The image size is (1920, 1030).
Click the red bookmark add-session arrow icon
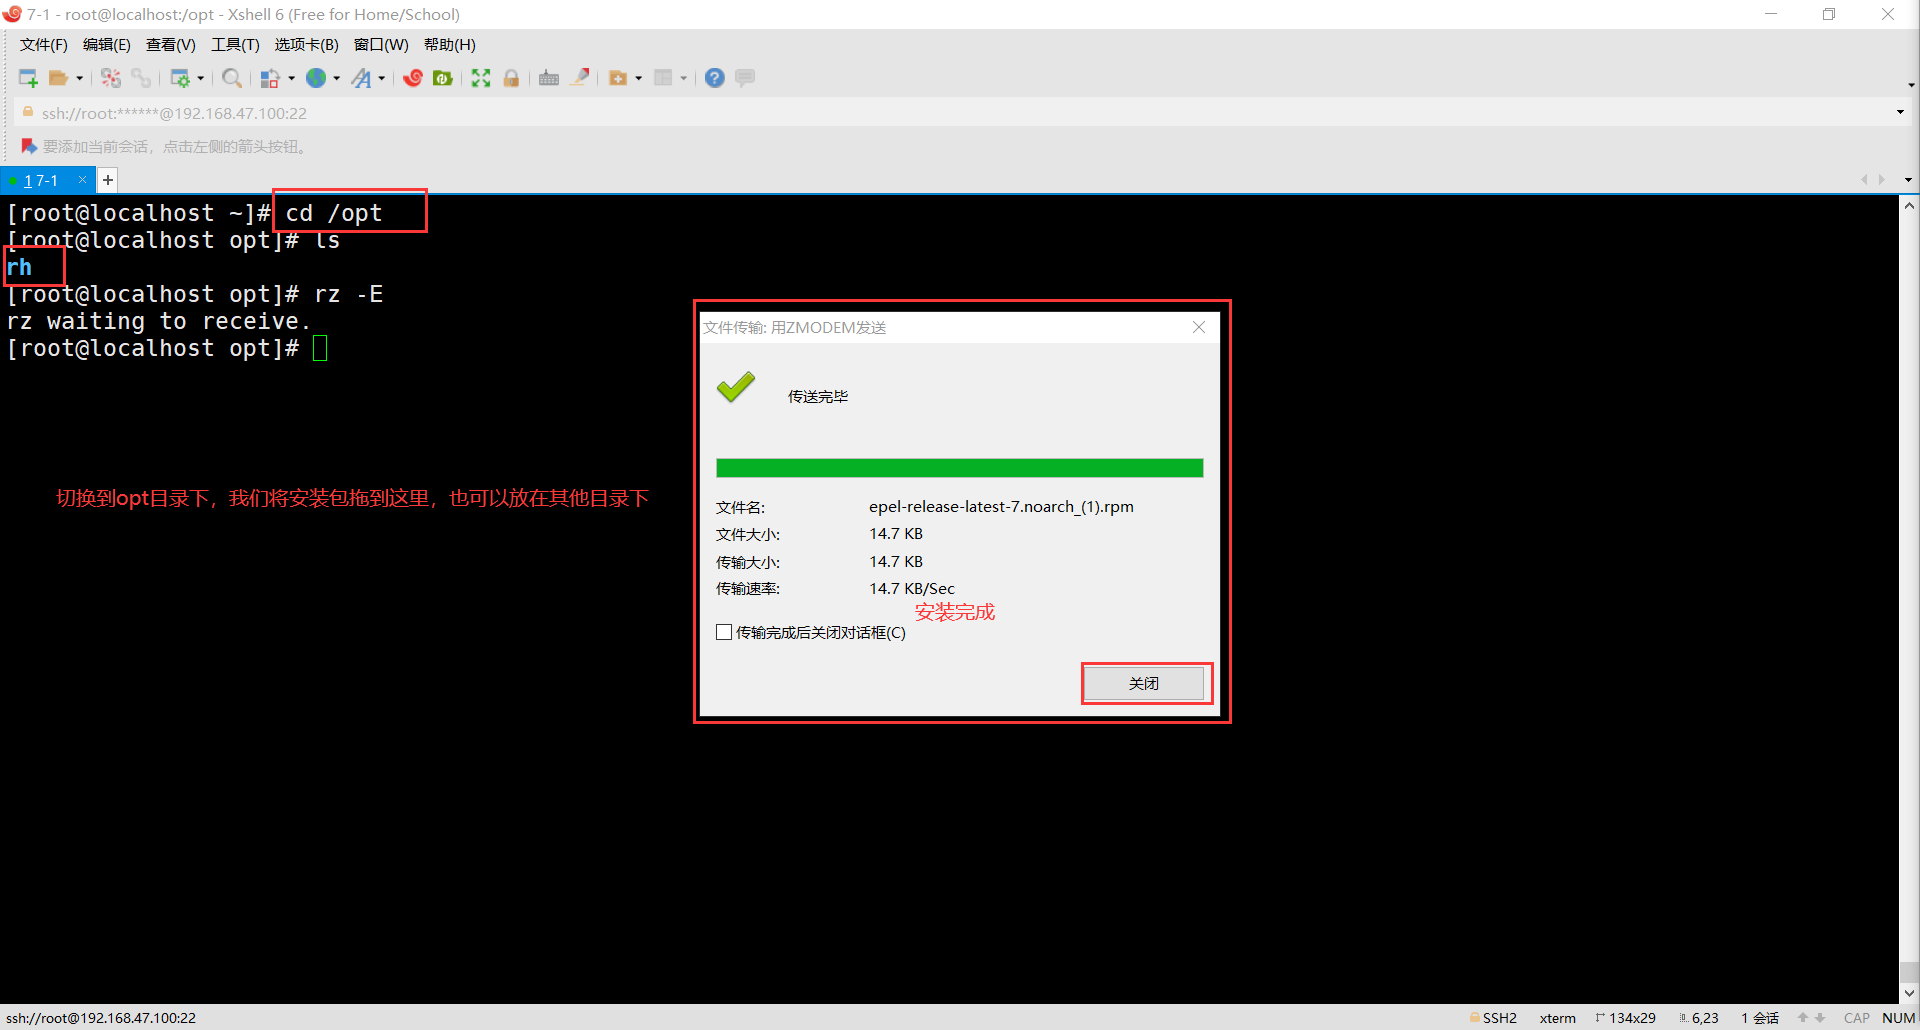click(28, 146)
